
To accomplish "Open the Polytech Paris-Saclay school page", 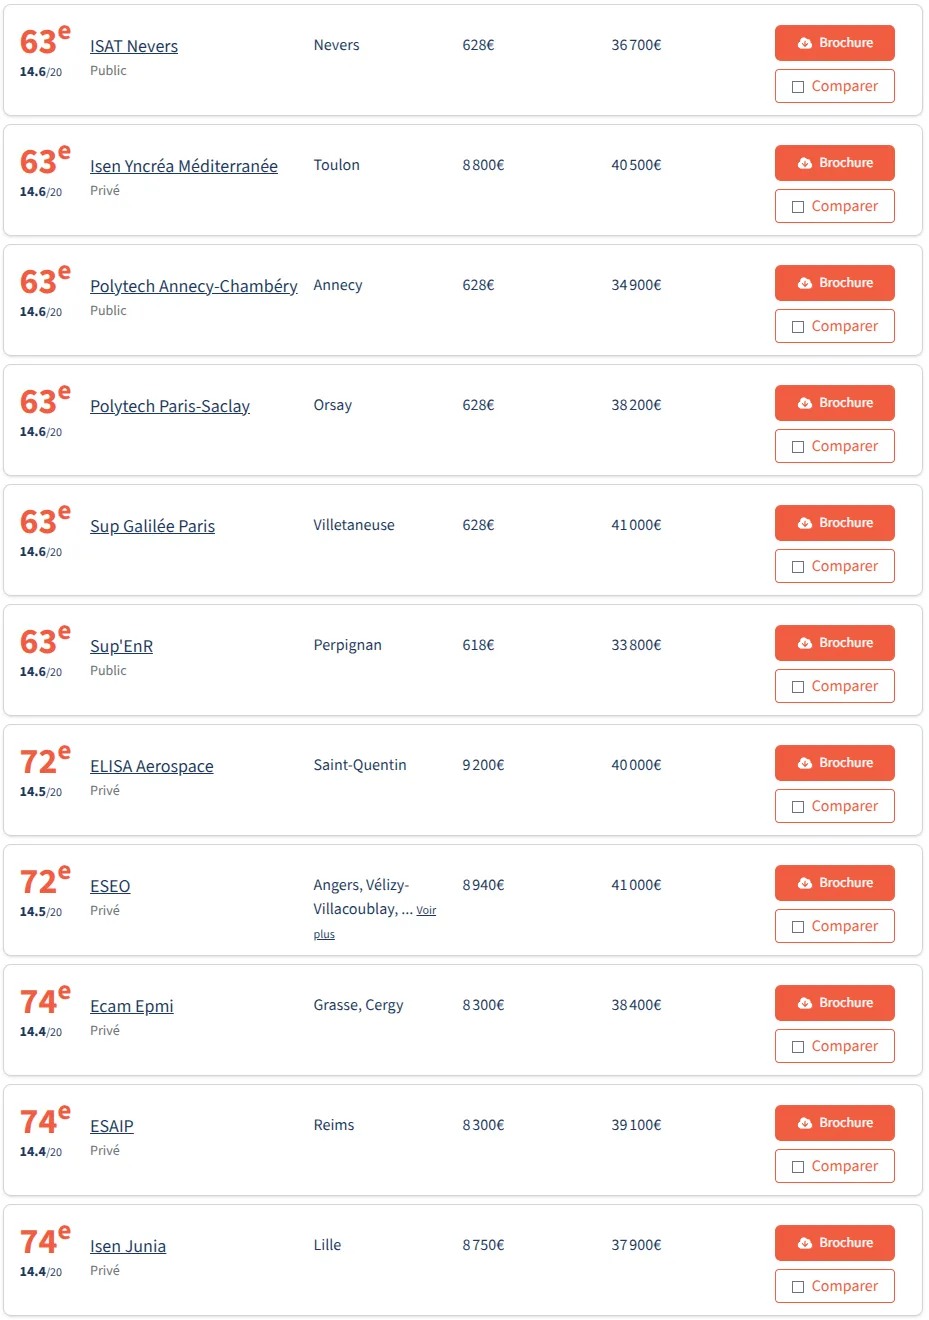I will pyautogui.click(x=170, y=406).
